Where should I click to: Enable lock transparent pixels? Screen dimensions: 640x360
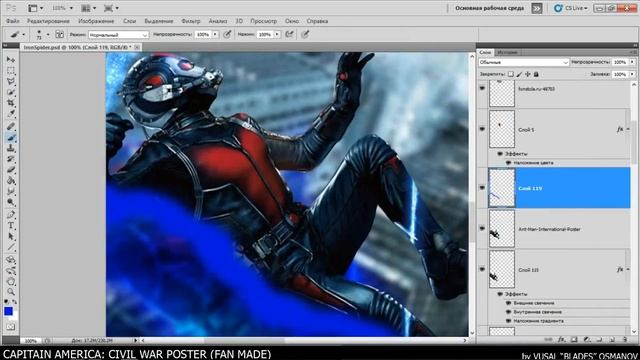coord(511,74)
